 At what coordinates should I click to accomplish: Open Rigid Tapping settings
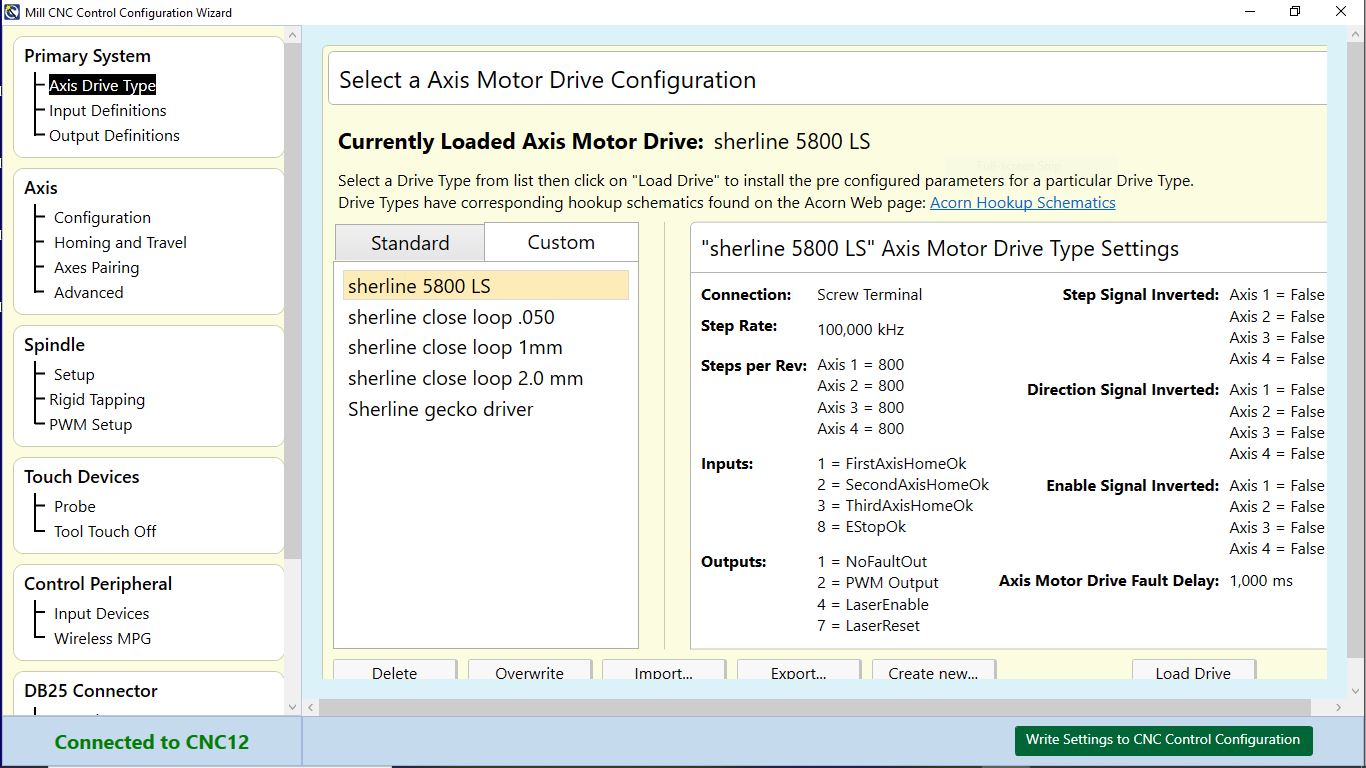(97, 400)
